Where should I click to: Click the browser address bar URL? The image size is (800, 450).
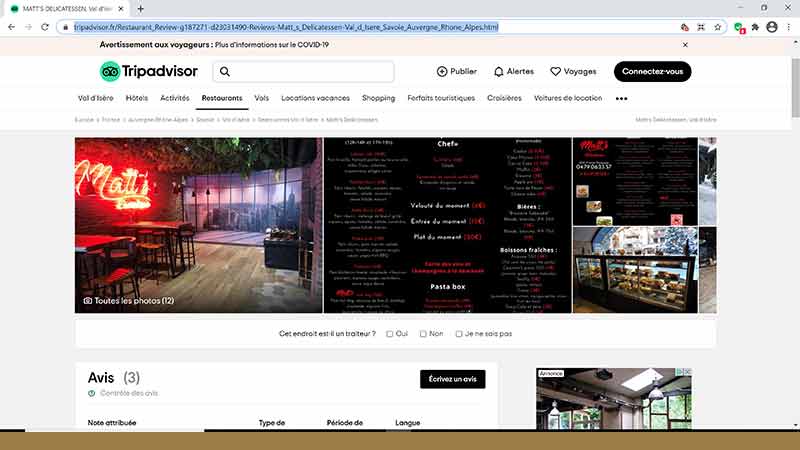tap(286, 27)
